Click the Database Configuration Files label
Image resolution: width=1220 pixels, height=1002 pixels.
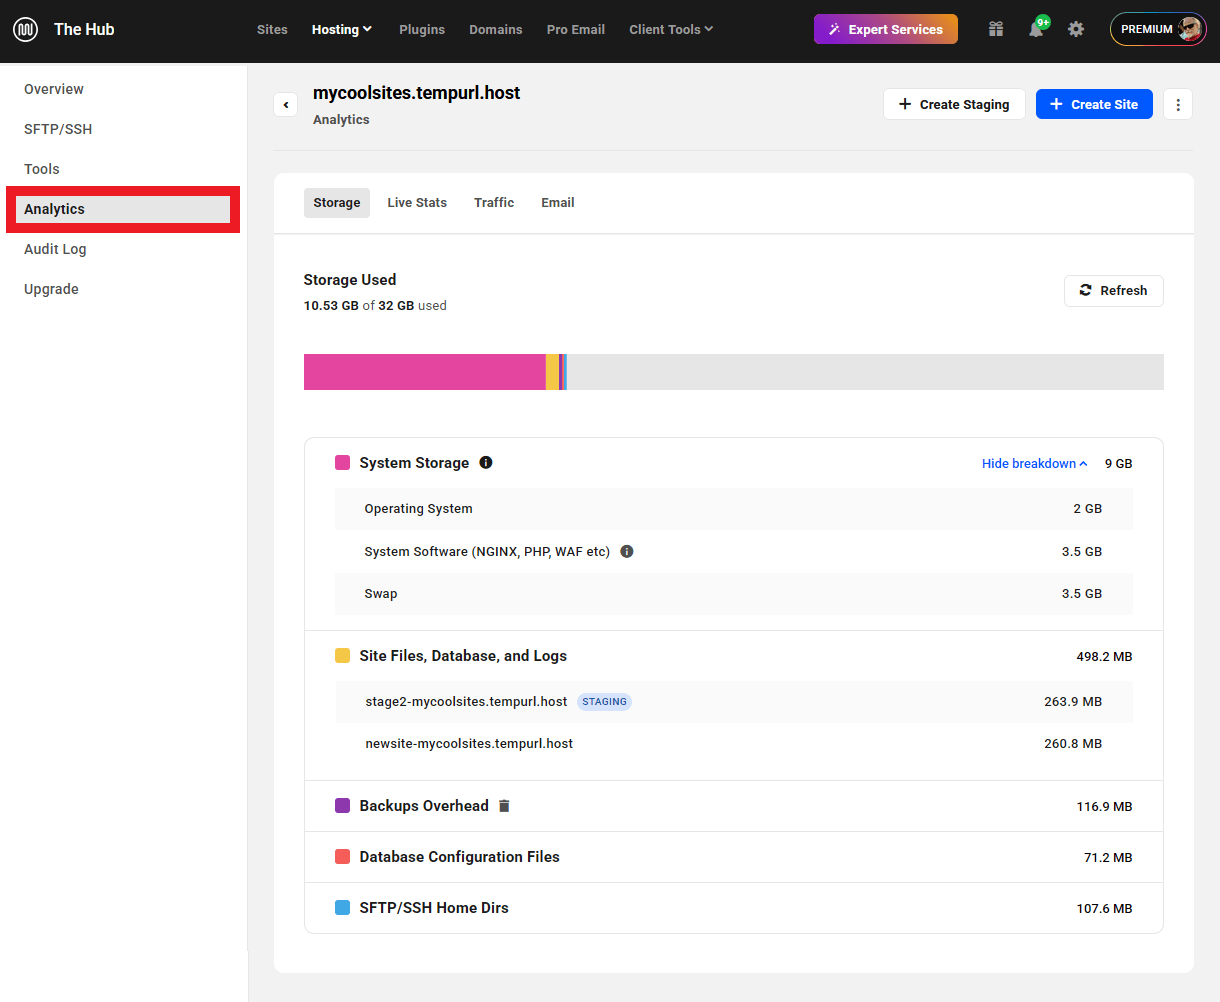click(460, 857)
